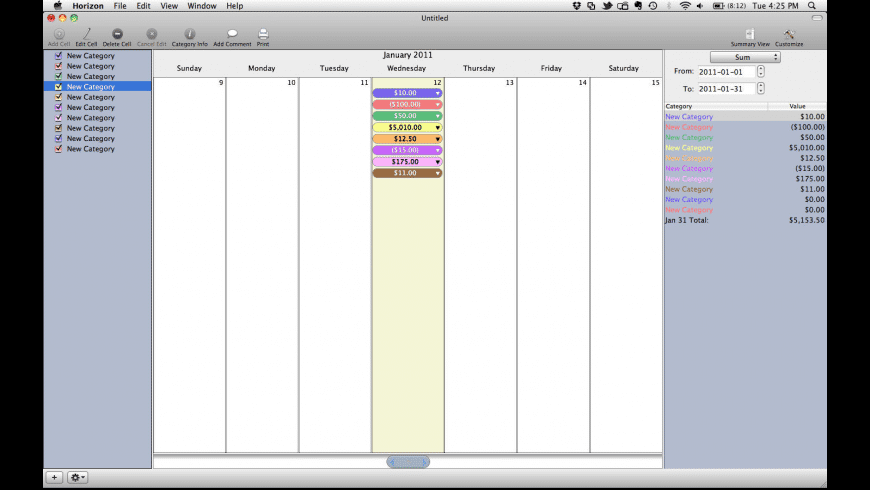Image resolution: width=870 pixels, height=490 pixels.
Task: Click the January 2011 month title
Action: [x=407, y=55]
